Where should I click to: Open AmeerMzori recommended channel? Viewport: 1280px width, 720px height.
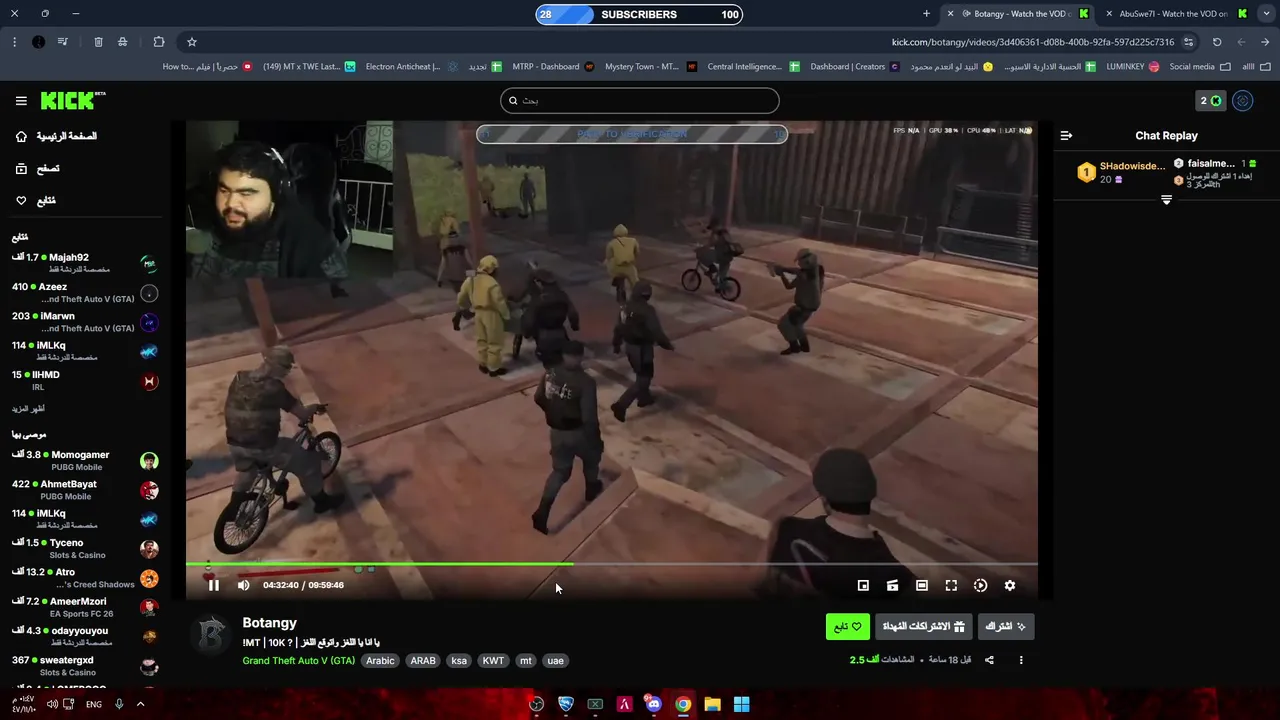coord(85,607)
